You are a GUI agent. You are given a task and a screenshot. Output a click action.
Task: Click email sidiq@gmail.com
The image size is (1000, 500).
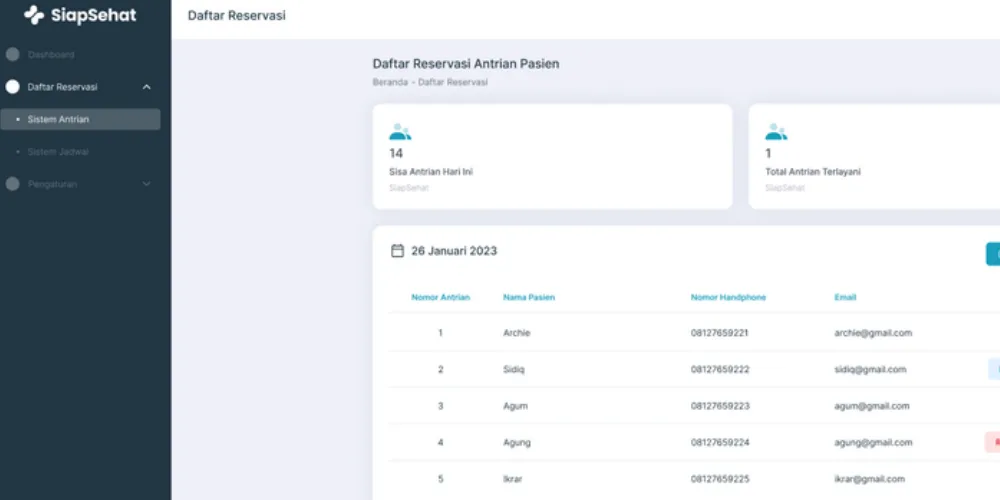[x=871, y=369]
